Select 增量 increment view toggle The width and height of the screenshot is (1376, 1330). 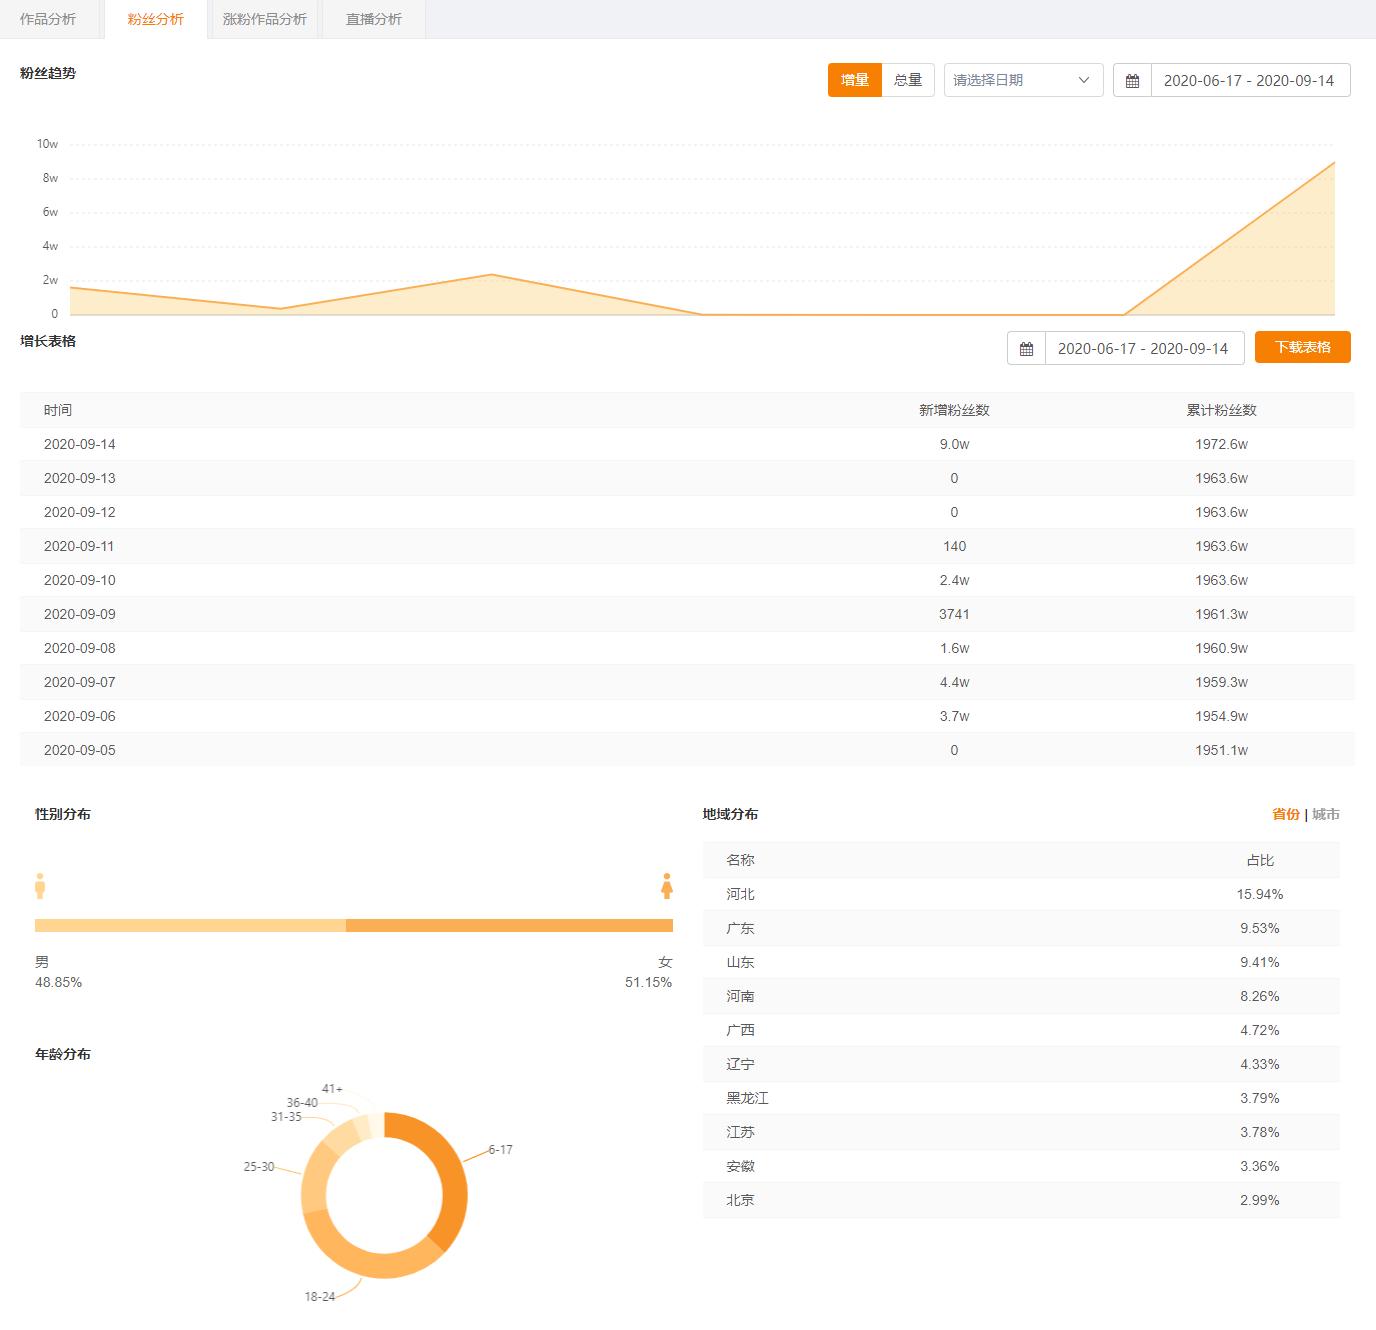[854, 80]
